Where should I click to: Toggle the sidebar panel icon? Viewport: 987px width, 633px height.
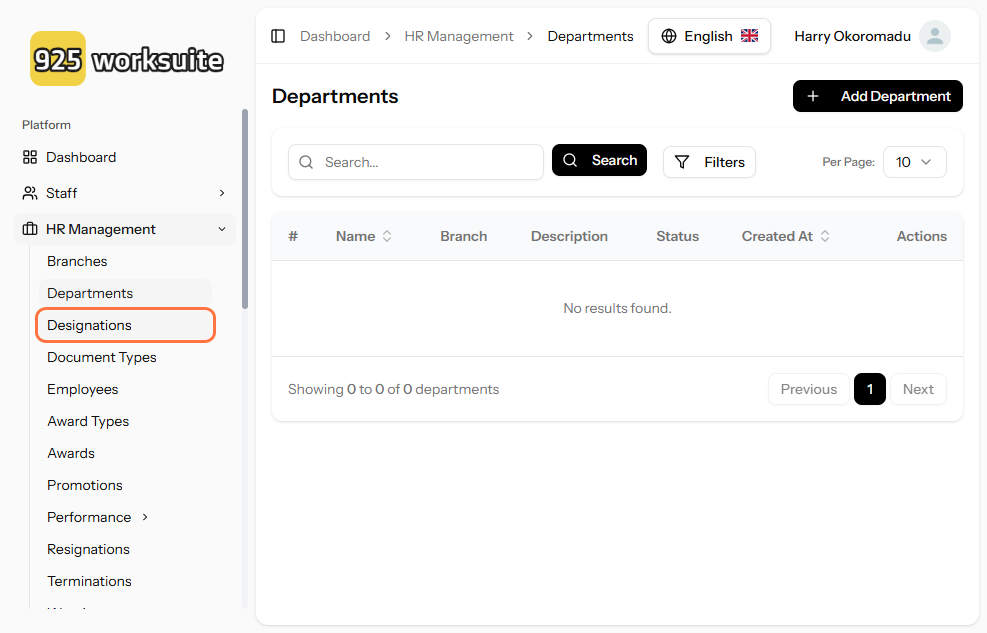[x=278, y=36]
